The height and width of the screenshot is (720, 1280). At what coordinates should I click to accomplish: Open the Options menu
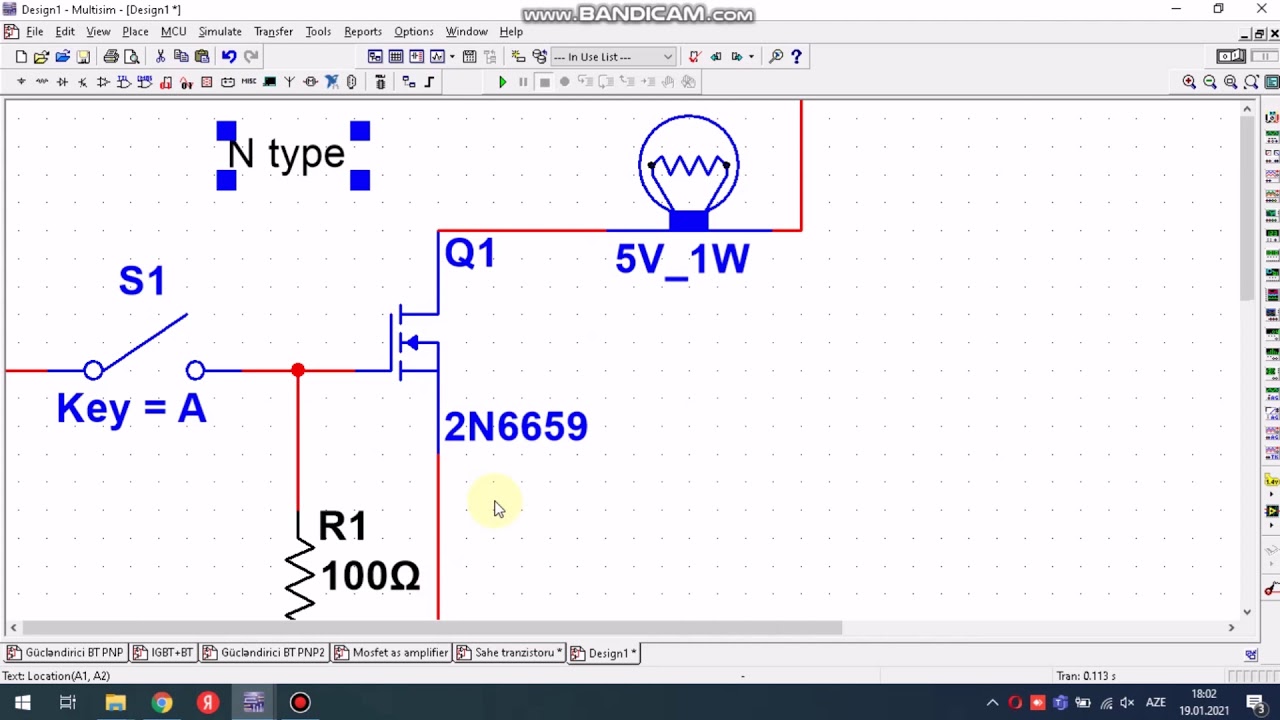pos(413,32)
